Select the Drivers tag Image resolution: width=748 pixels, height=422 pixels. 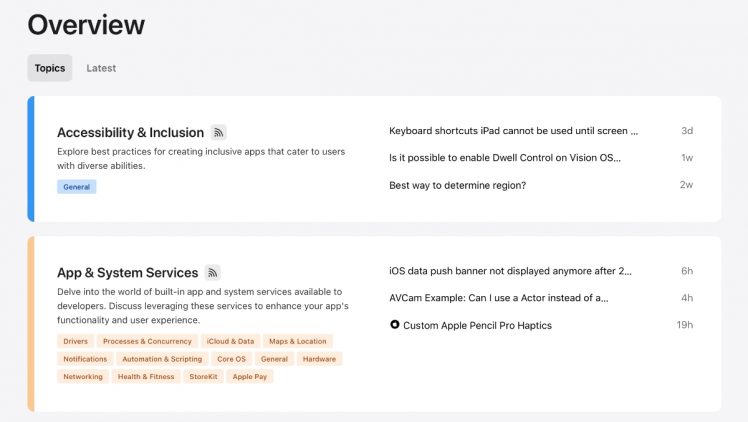point(76,341)
